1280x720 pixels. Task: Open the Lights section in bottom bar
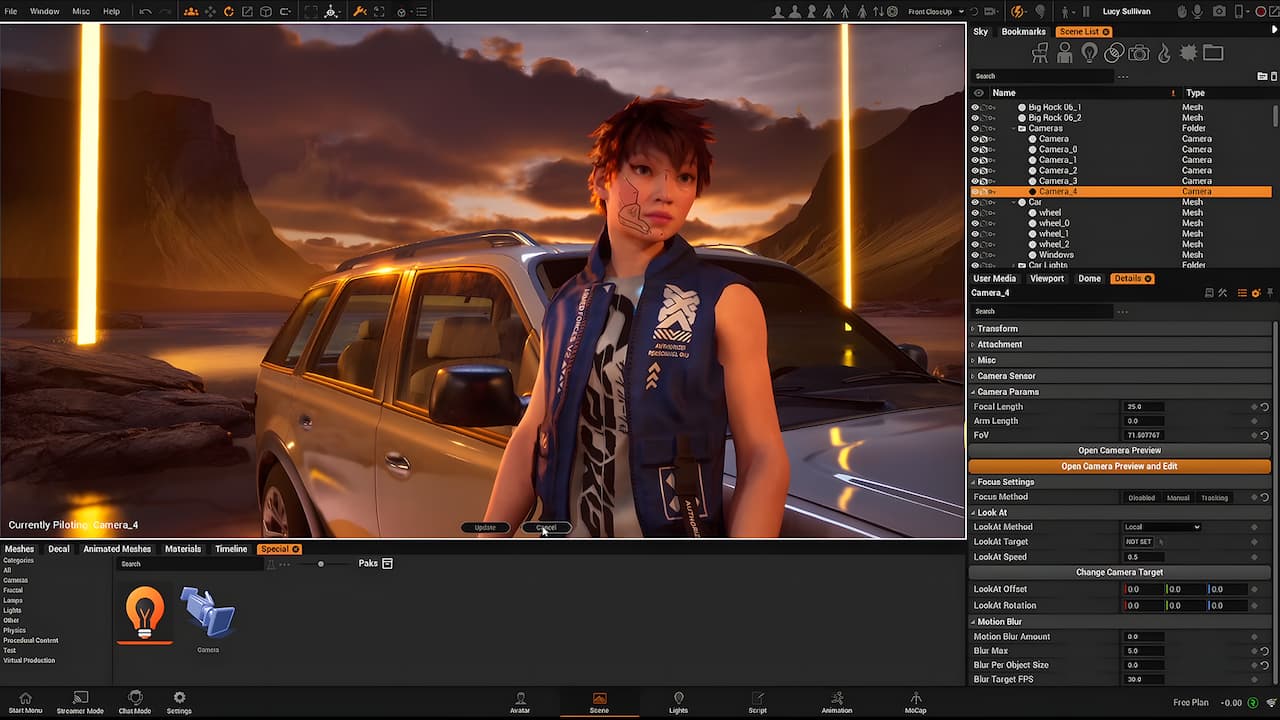pos(679,703)
